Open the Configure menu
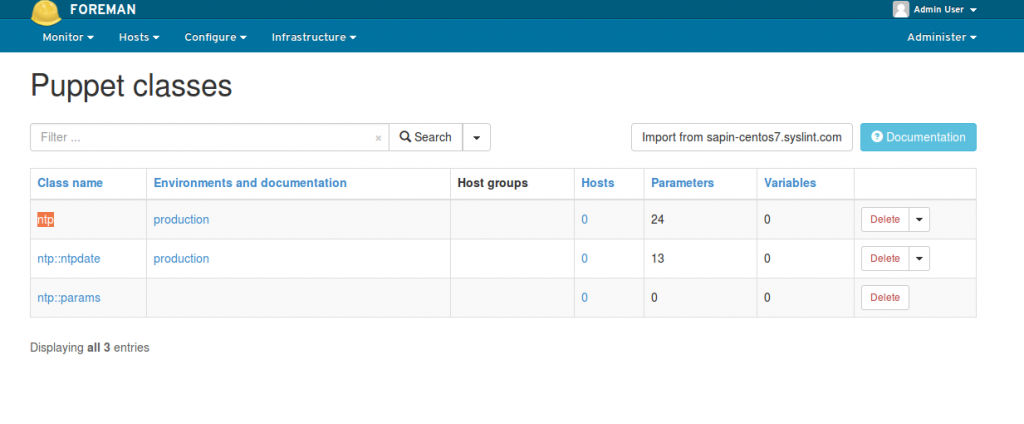This screenshot has width=1024, height=424. point(216,37)
